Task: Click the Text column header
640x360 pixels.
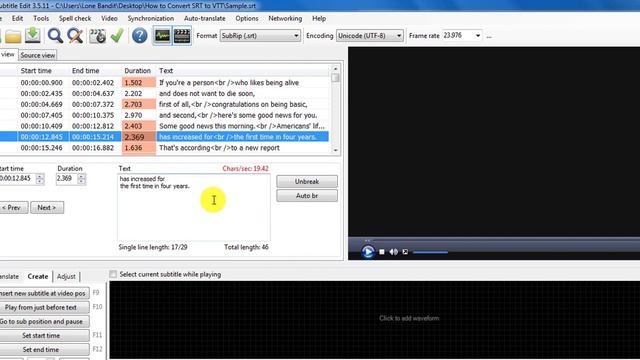Action: tap(166, 71)
